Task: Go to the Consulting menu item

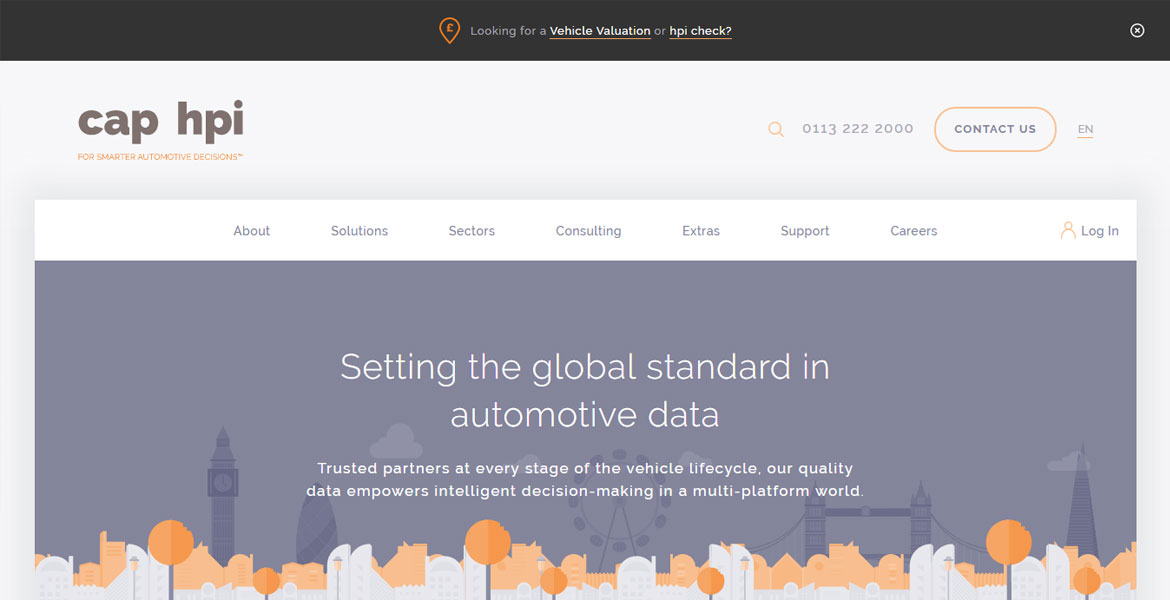Action: point(588,231)
